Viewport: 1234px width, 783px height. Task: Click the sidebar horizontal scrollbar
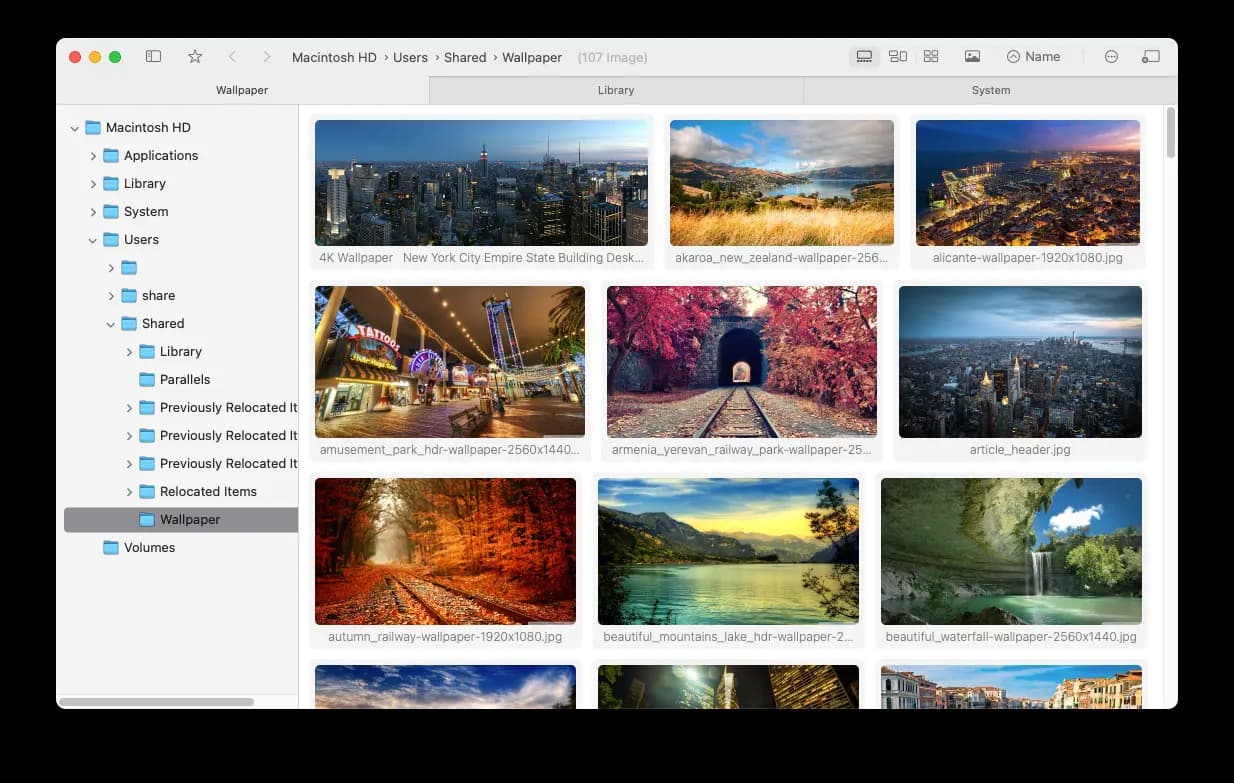pyautogui.click(x=156, y=702)
